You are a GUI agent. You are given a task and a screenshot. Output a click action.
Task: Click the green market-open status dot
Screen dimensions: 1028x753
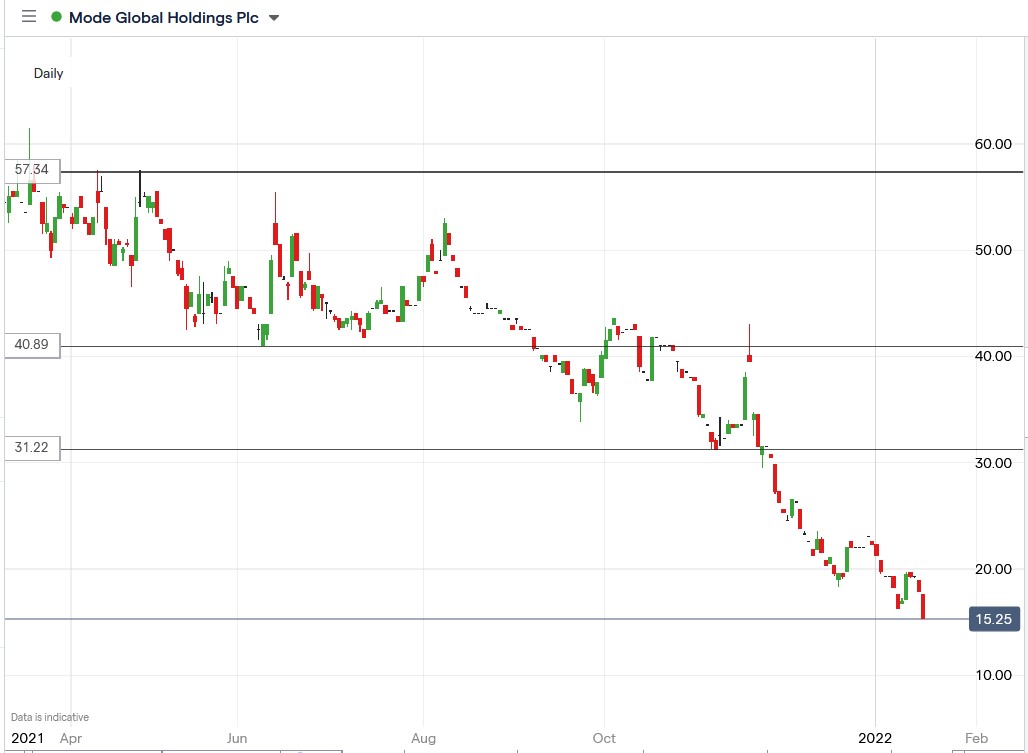coord(58,17)
